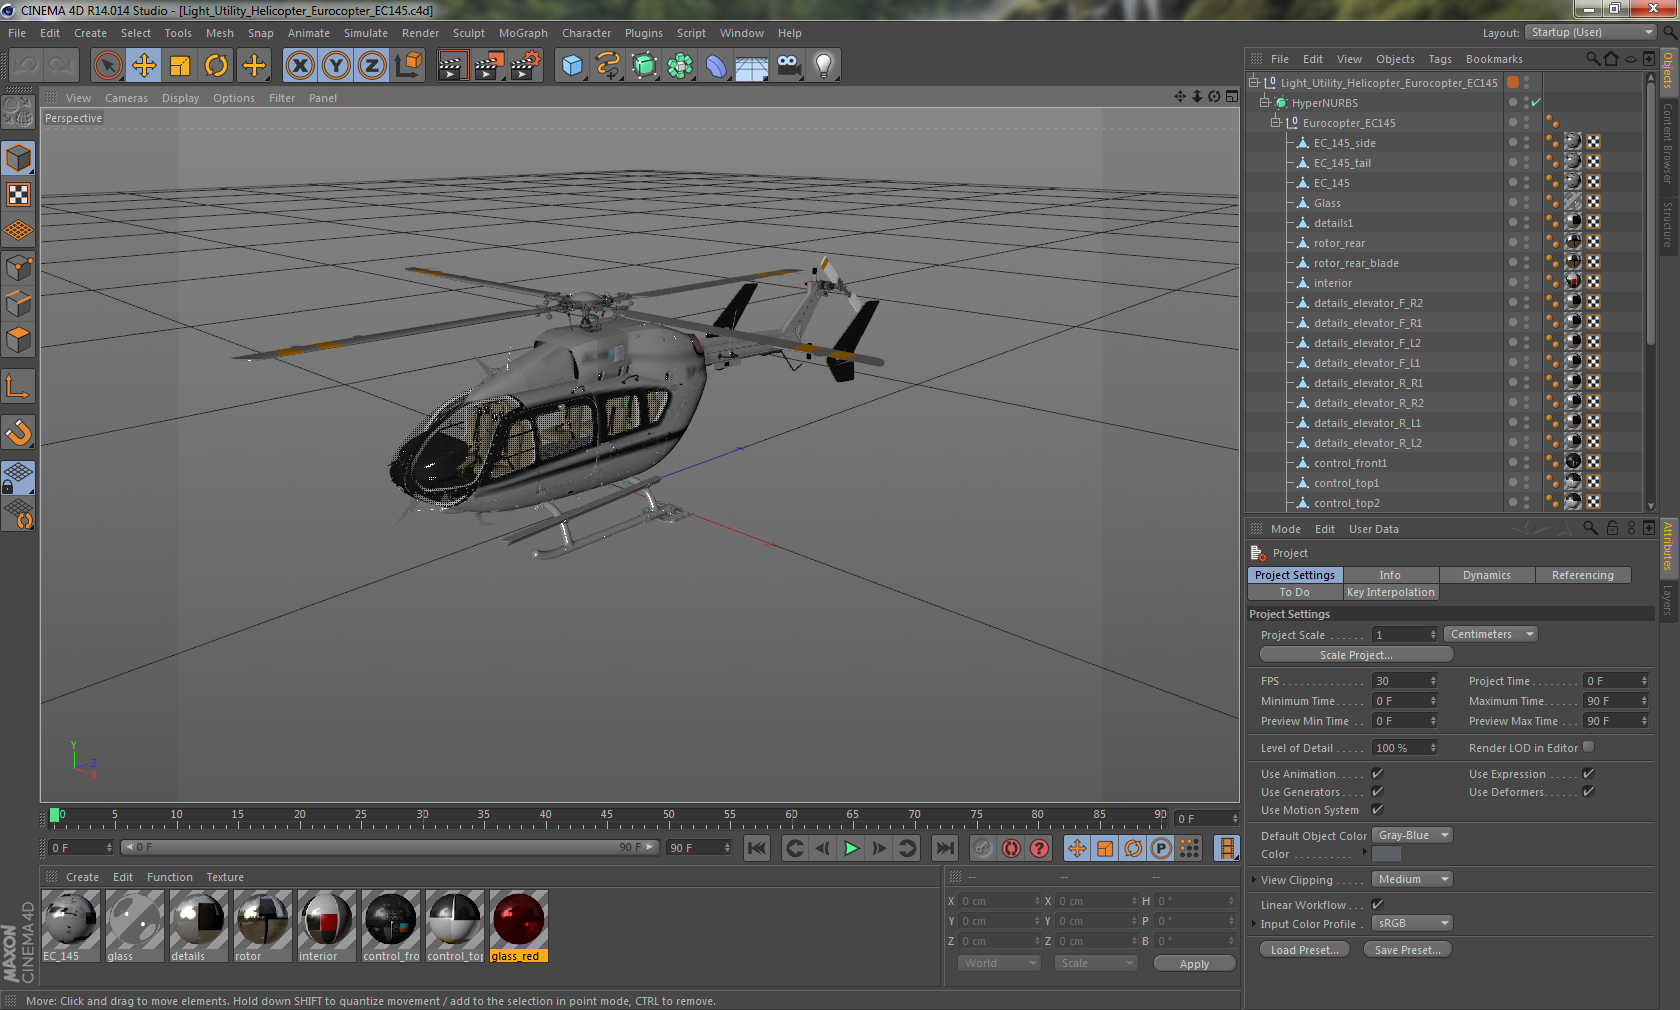Open the Centimeters unit dropdown

point(1490,634)
